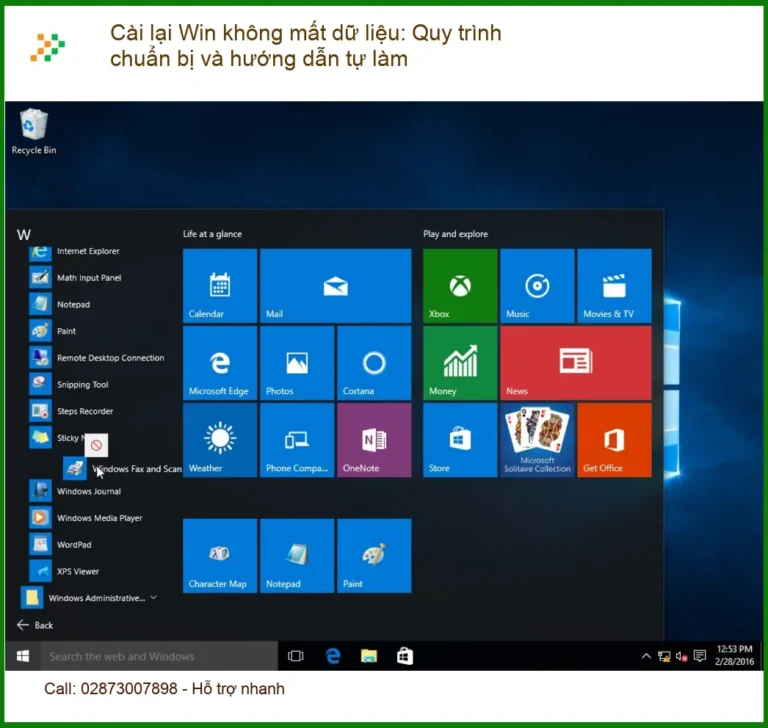Image resolution: width=768 pixels, height=728 pixels.
Task: Open the Photos tile
Action: [297, 363]
